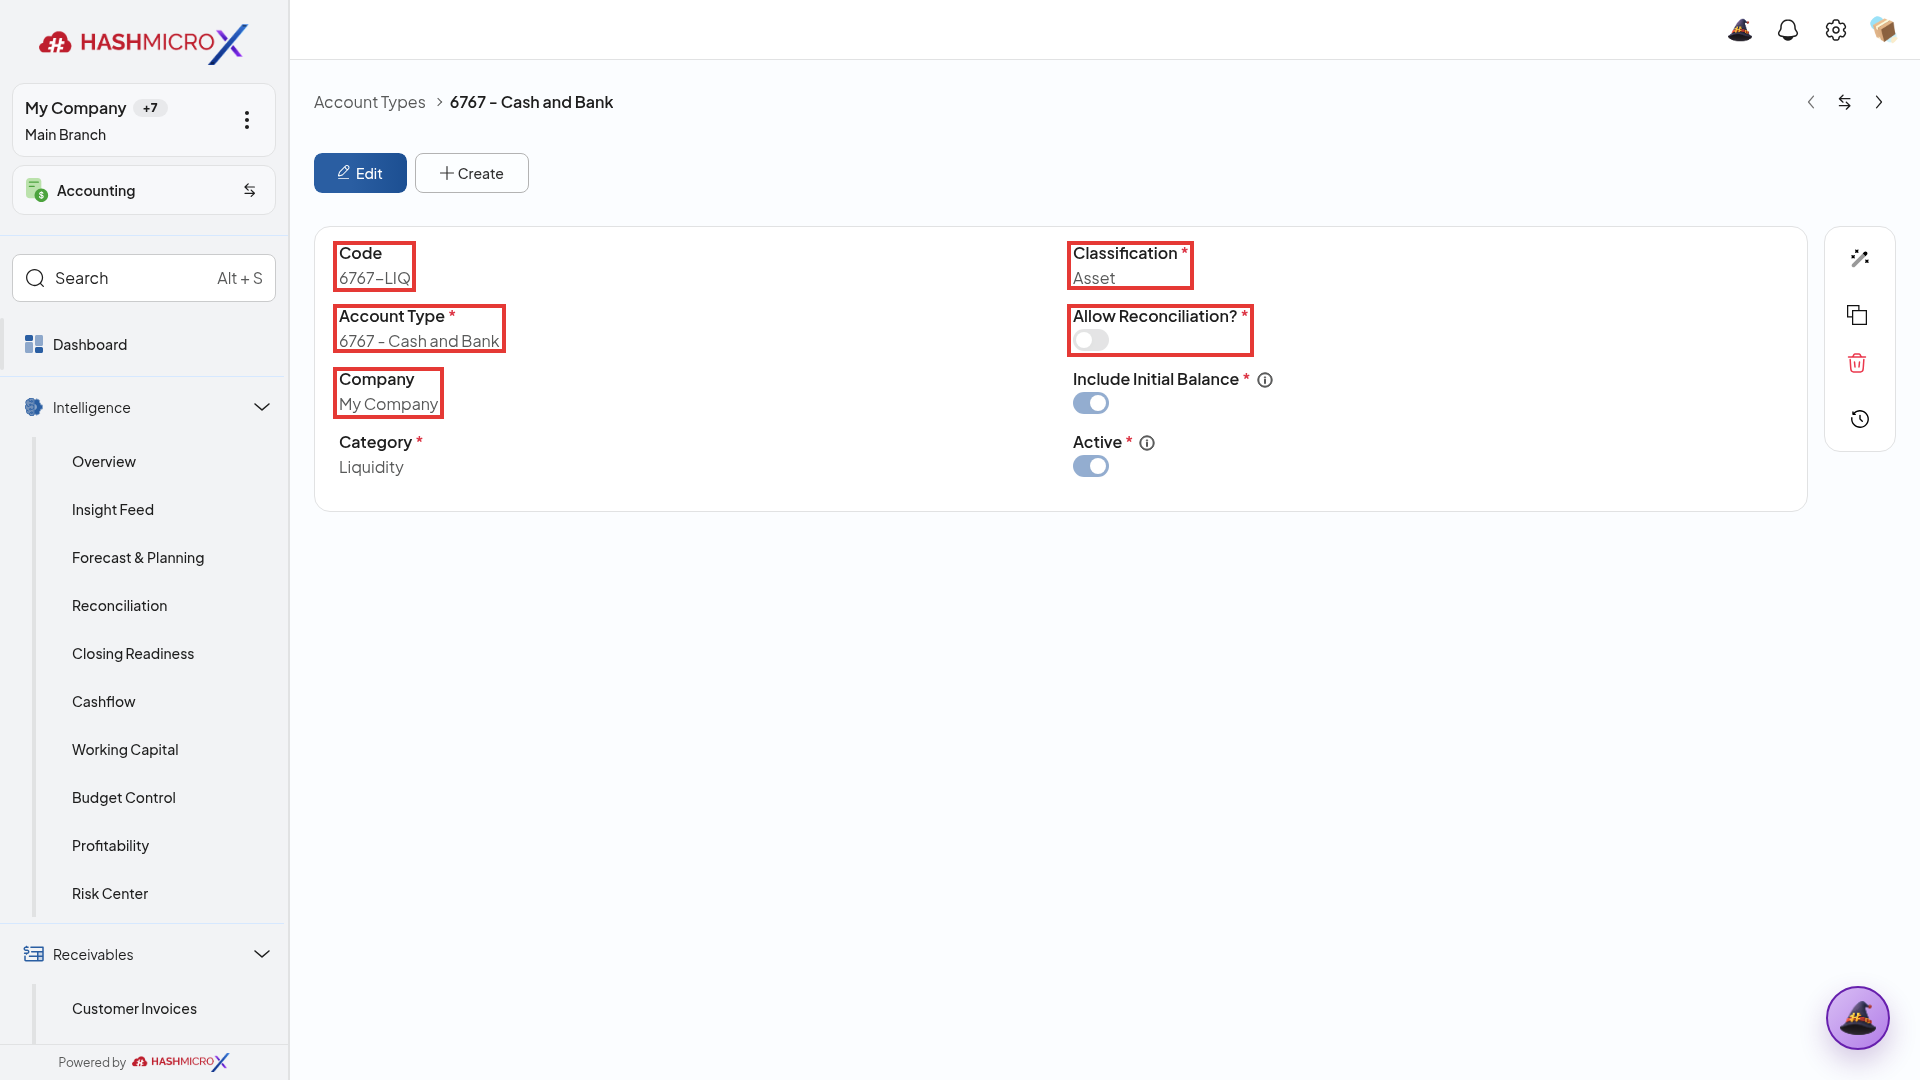
Task: Open Working Capital in the sidebar
Action: pos(125,750)
